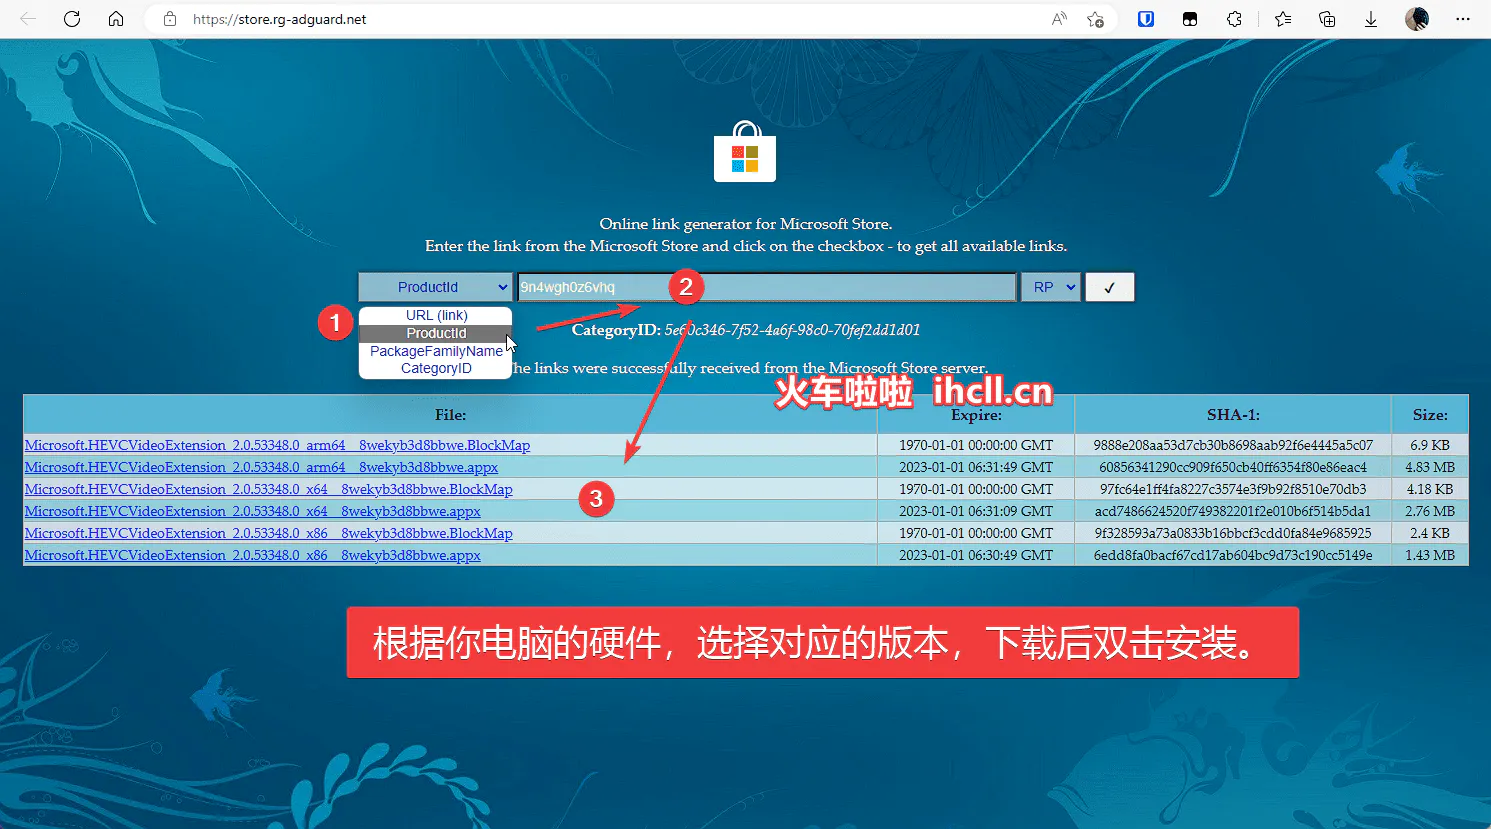
Task: Click the 9n4wgh0z6vhq input field
Action: pos(765,287)
